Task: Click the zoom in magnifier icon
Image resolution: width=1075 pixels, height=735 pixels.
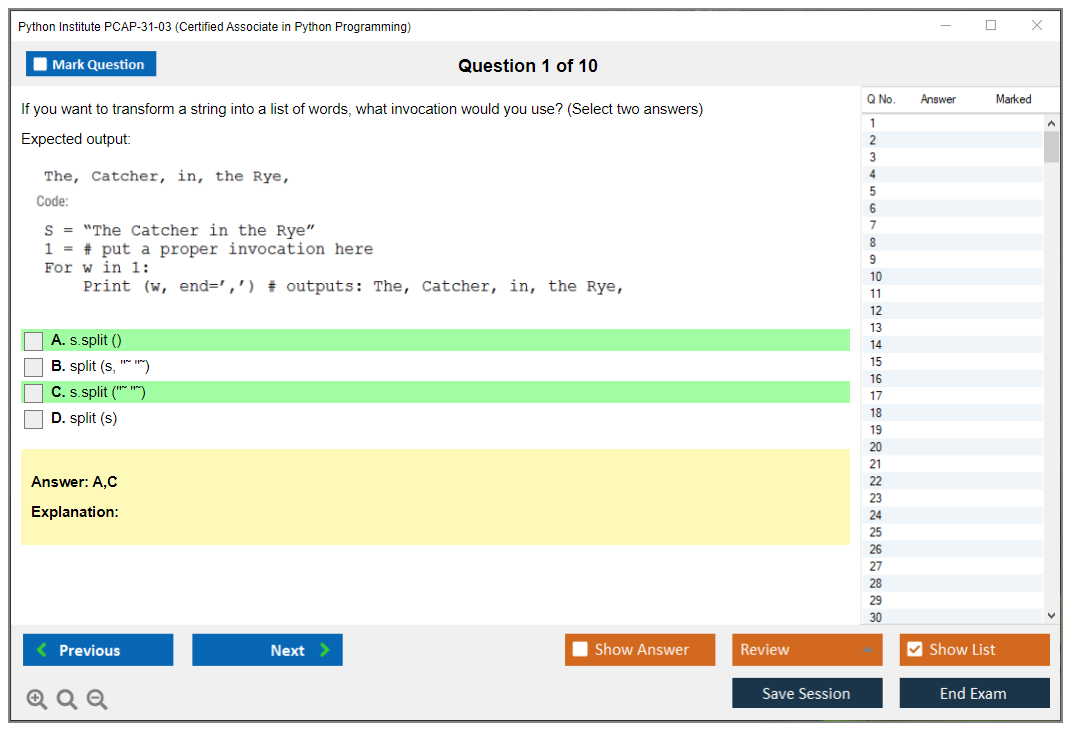Action: 36,700
